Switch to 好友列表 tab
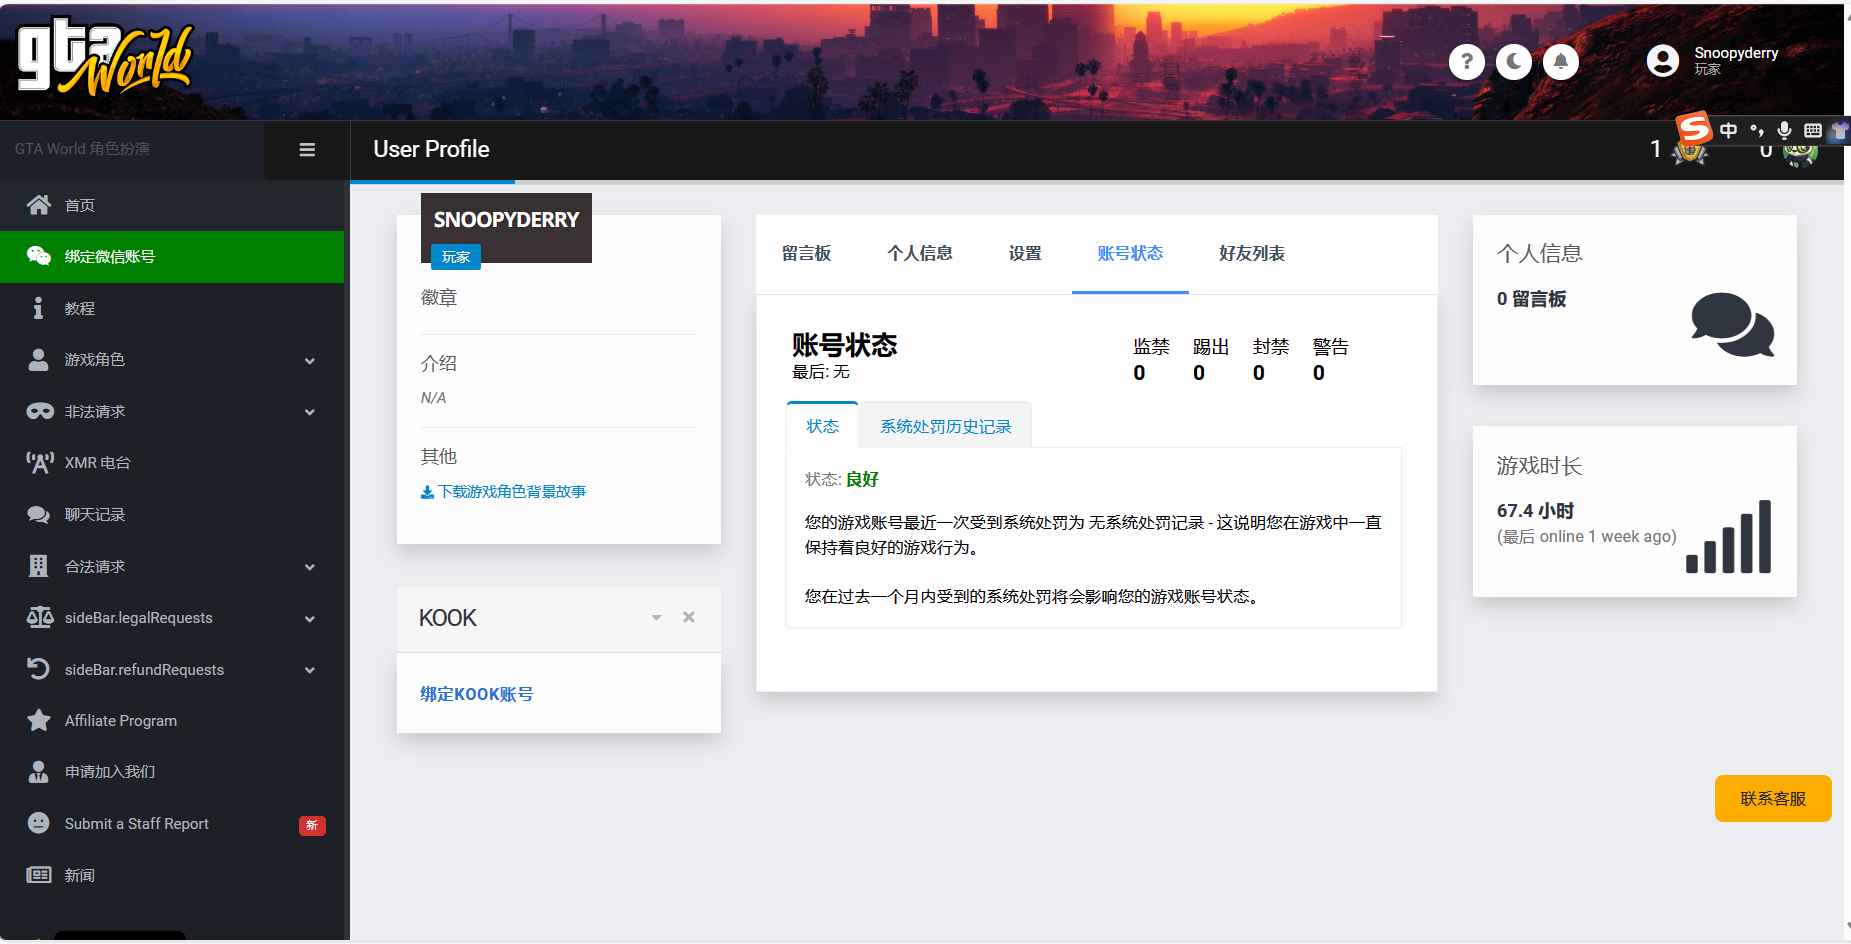The image size is (1851, 944). click(x=1252, y=254)
